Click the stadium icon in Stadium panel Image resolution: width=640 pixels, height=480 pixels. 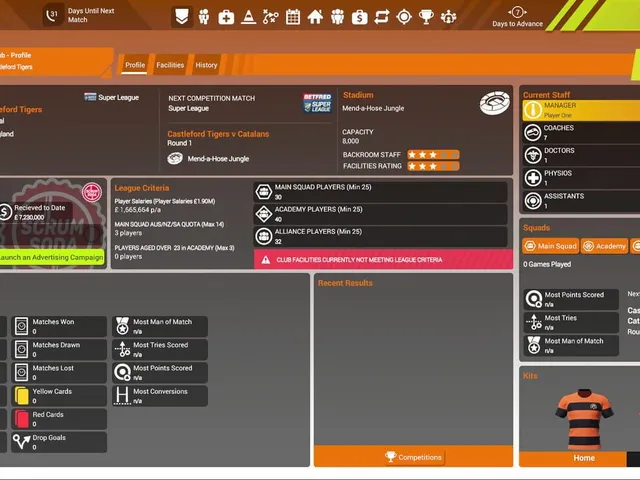495,103
